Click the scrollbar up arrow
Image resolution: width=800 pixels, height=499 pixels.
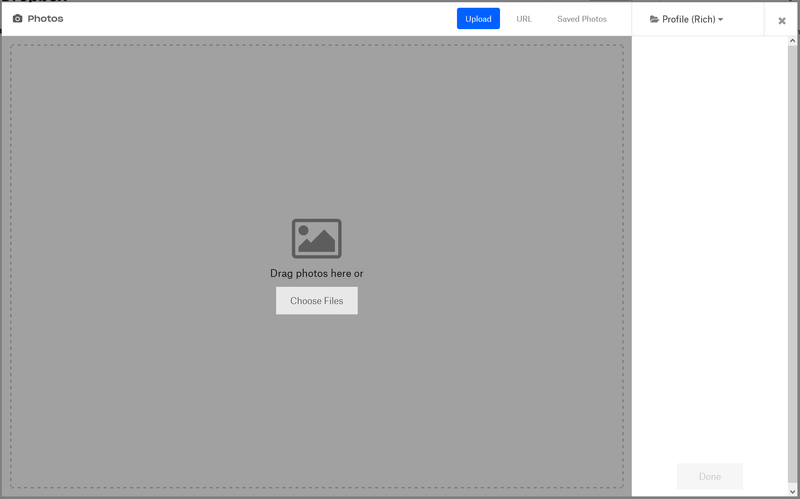pyautogui.click(x=792, y=40)
